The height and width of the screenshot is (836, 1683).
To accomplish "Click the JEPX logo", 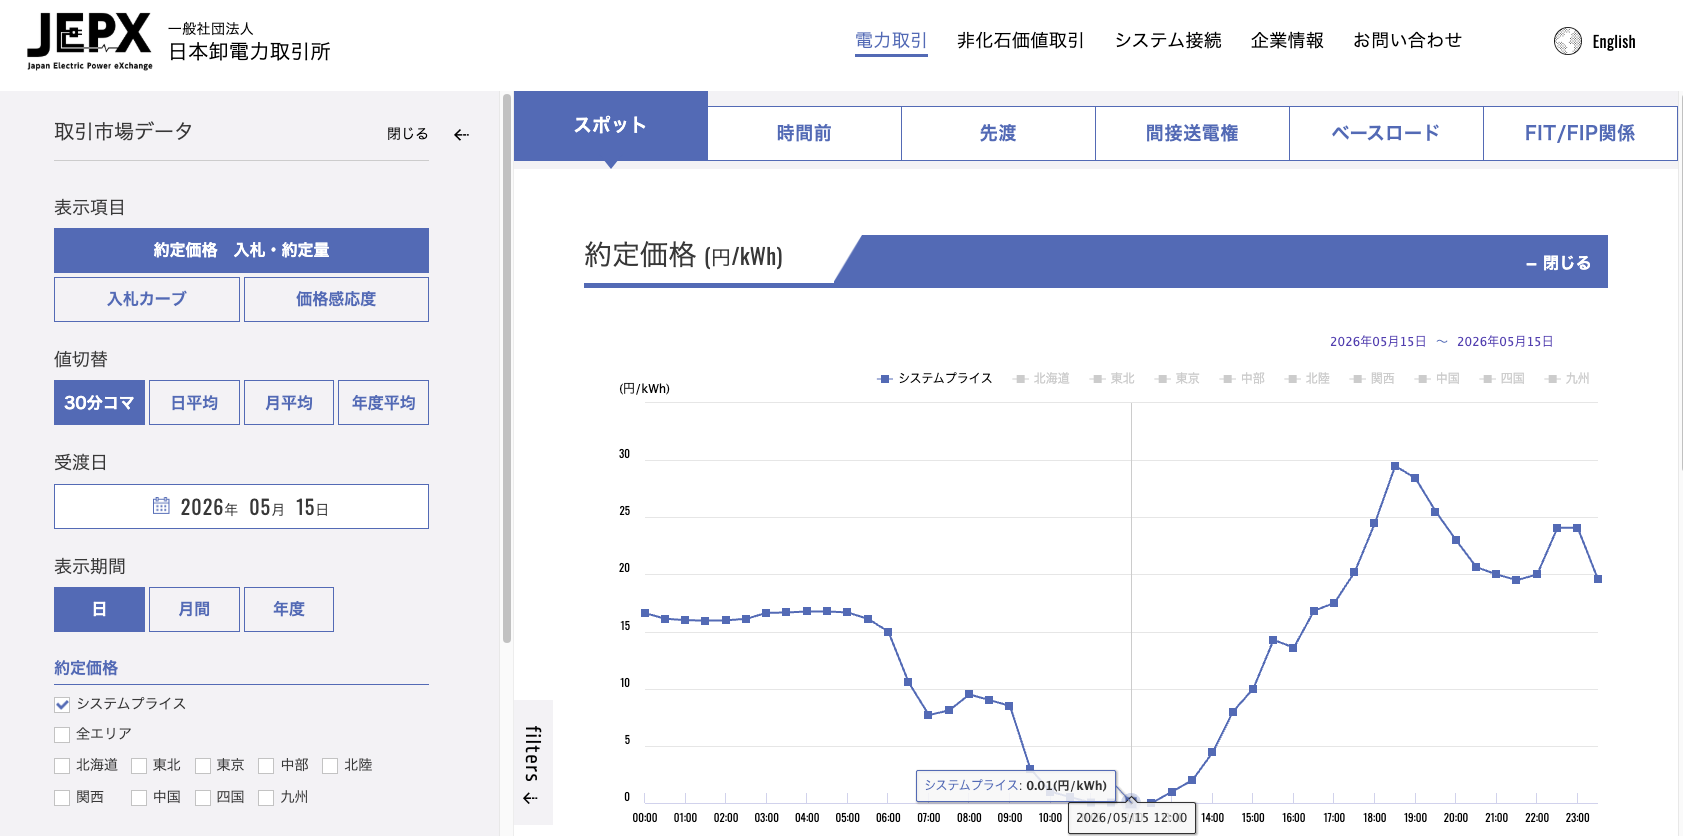I will 90,41.
